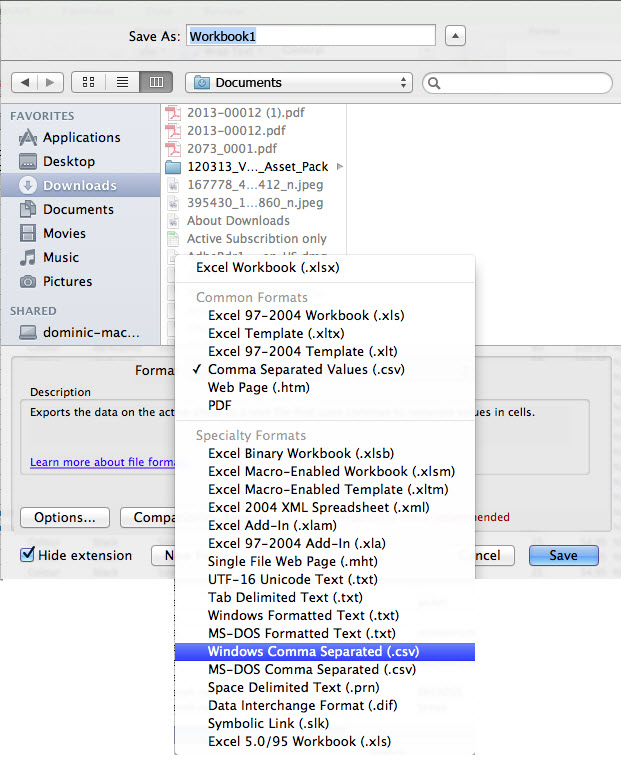Expand the Asset_Pack folder arrow

click(340, 167)
